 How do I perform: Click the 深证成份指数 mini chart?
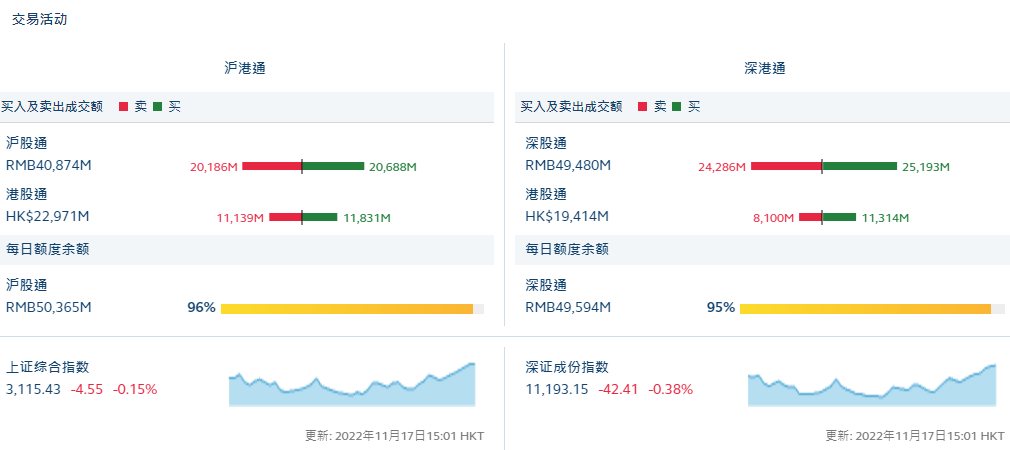tap(871, 386)
